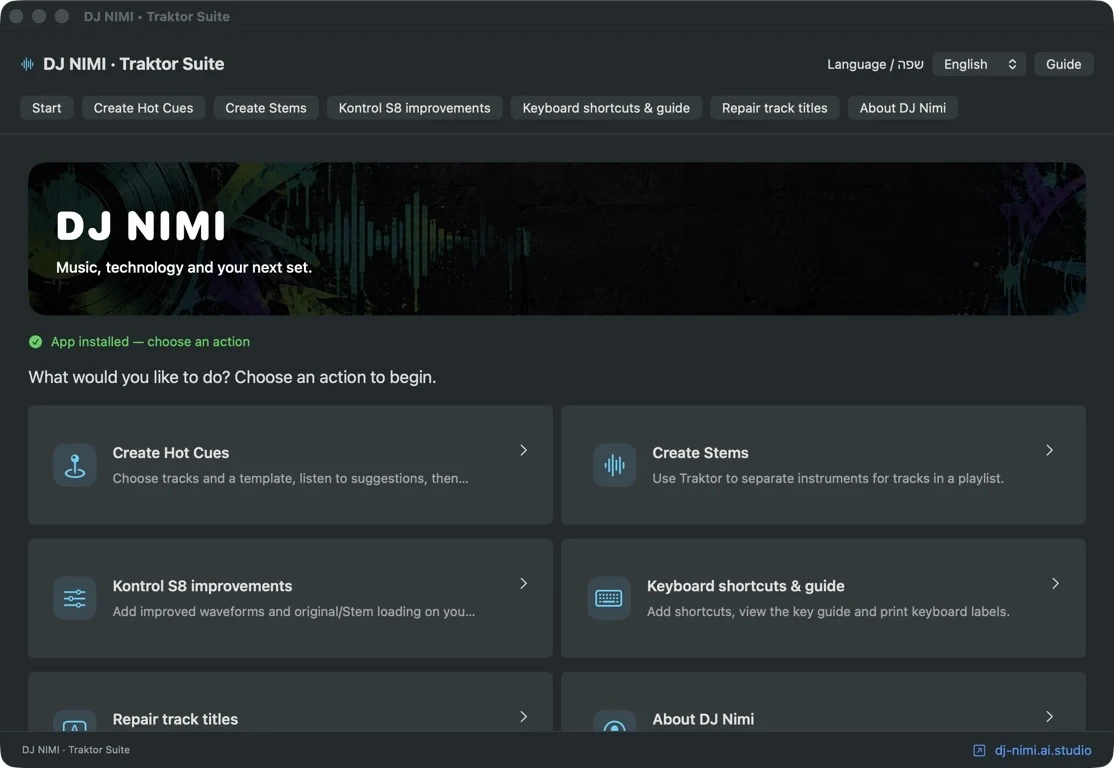Select the Create Hot Cues card title

point(171,453)
